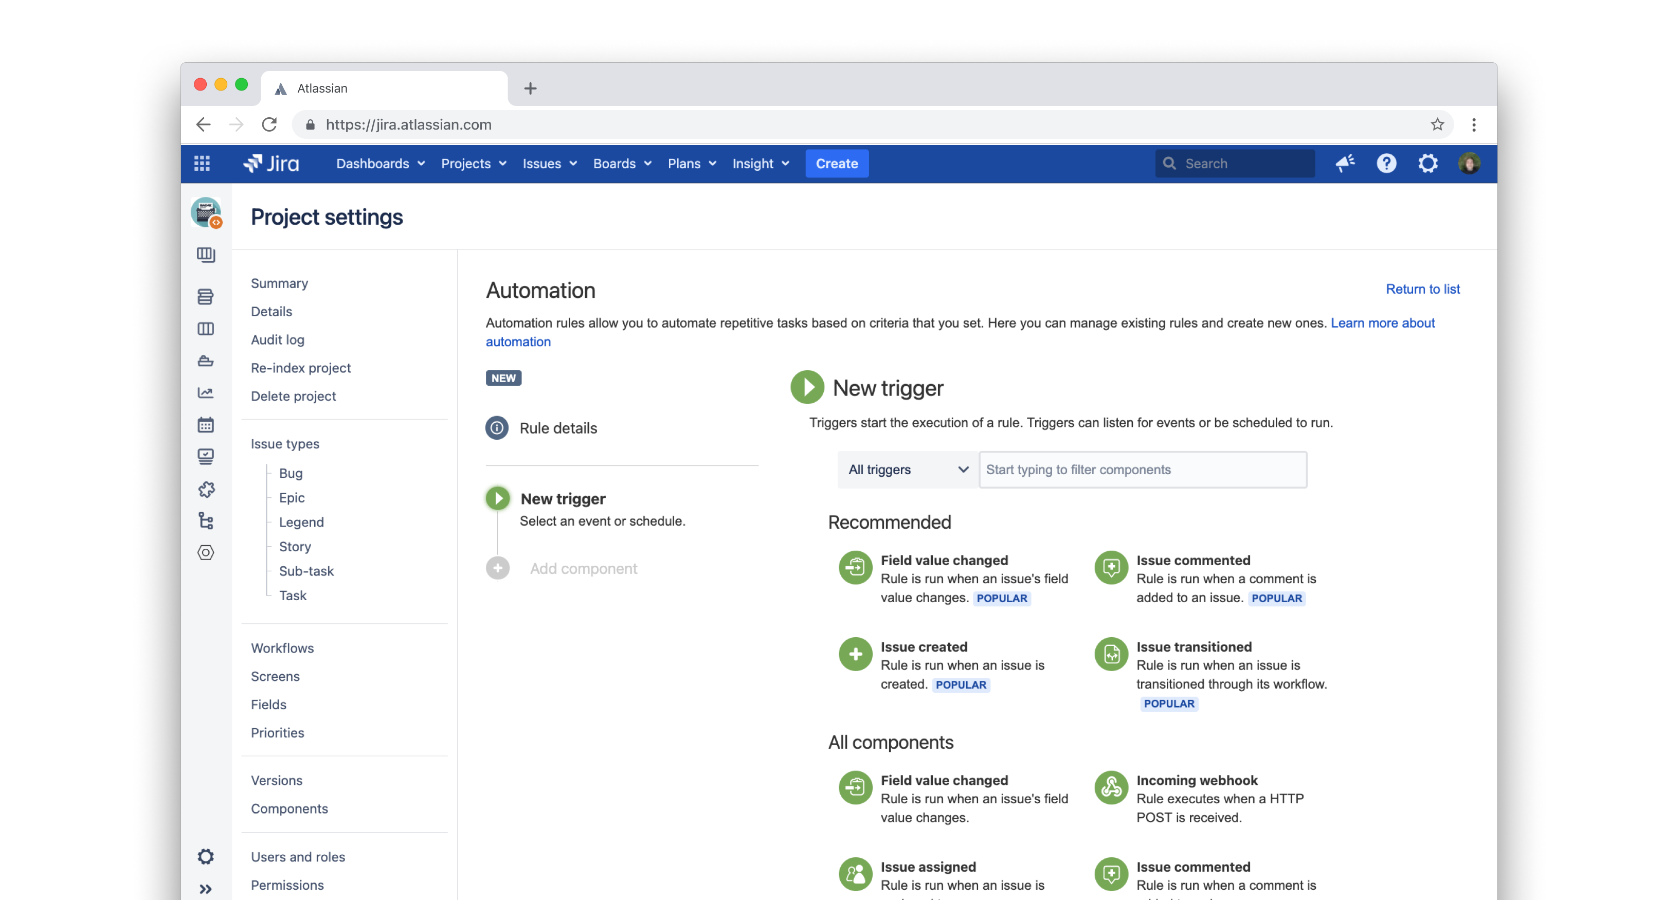This screenshot has width=1663, height=900.
Task: Click the filter components input field
Action: pos(1141,469)
